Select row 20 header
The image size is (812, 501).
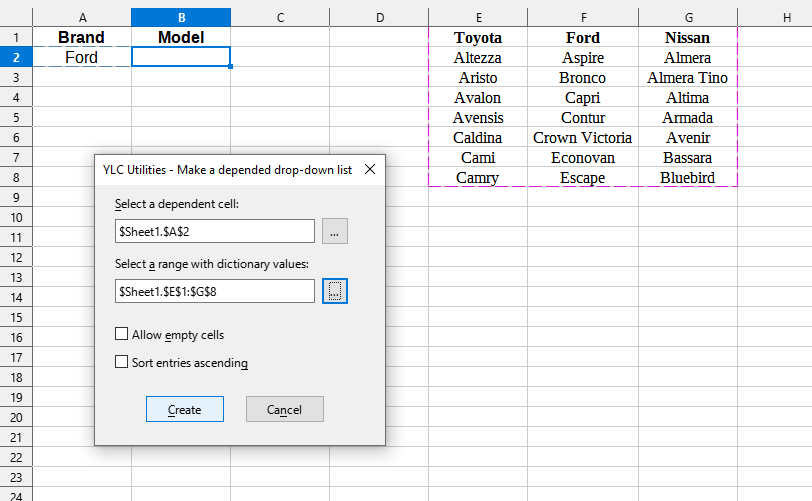16,418
